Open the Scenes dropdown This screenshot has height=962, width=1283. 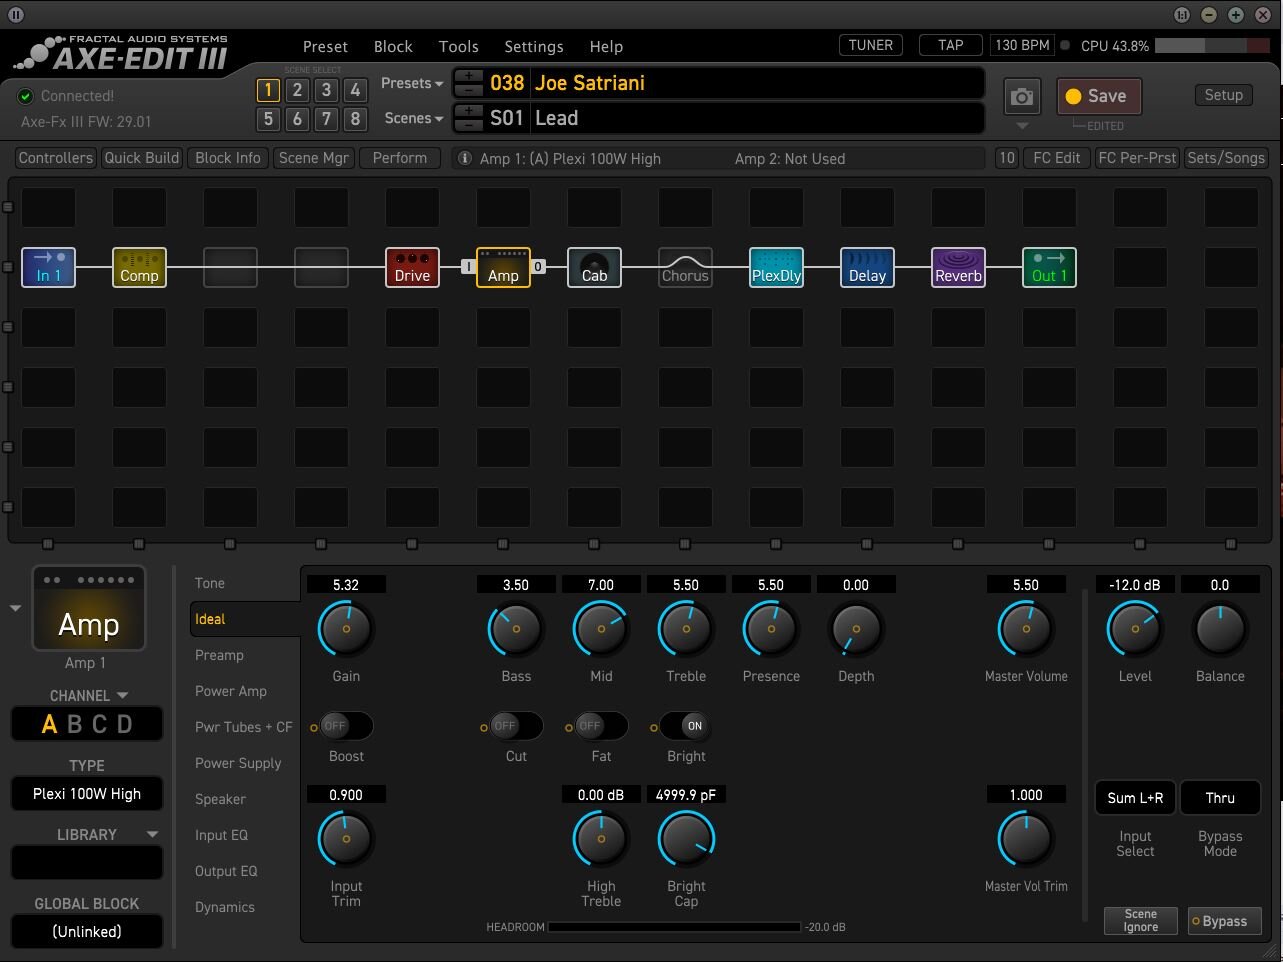(414, 118)
